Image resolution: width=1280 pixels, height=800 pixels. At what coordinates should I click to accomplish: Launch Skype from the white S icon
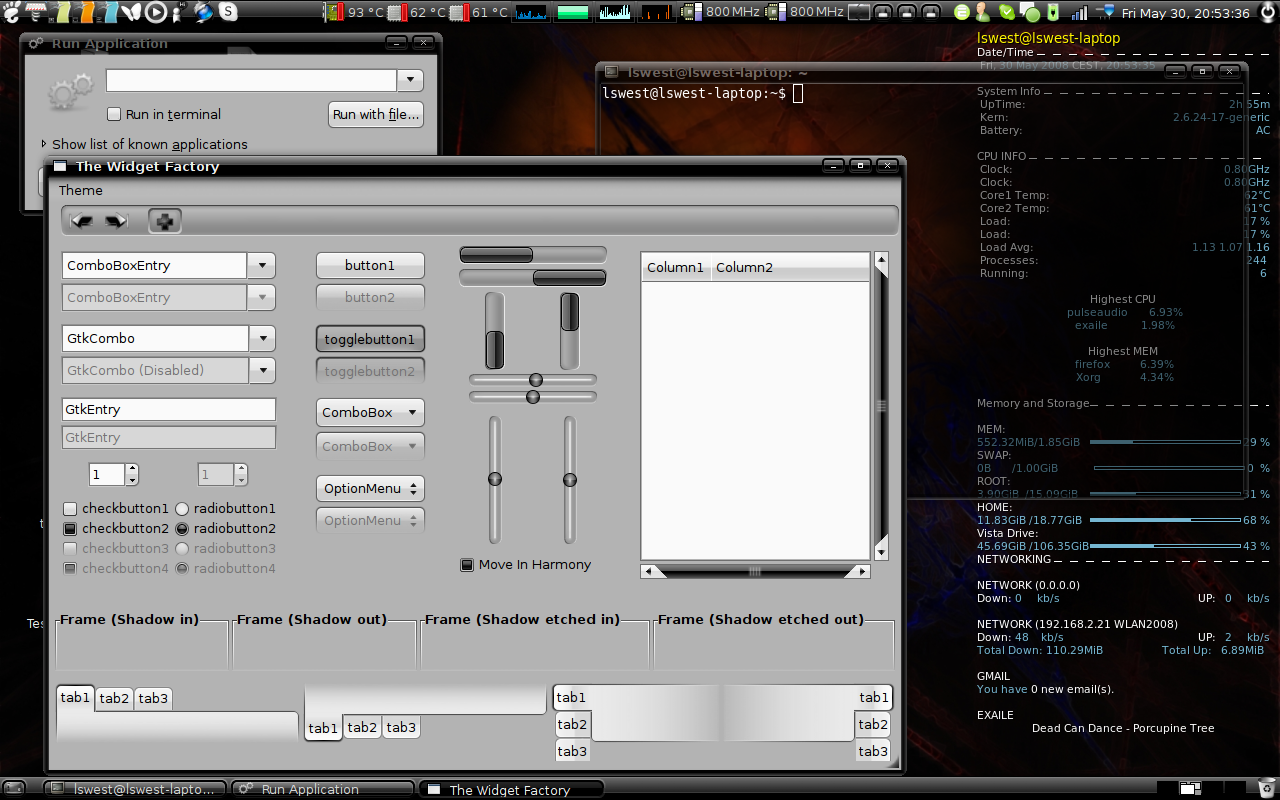tap(228, 12)
